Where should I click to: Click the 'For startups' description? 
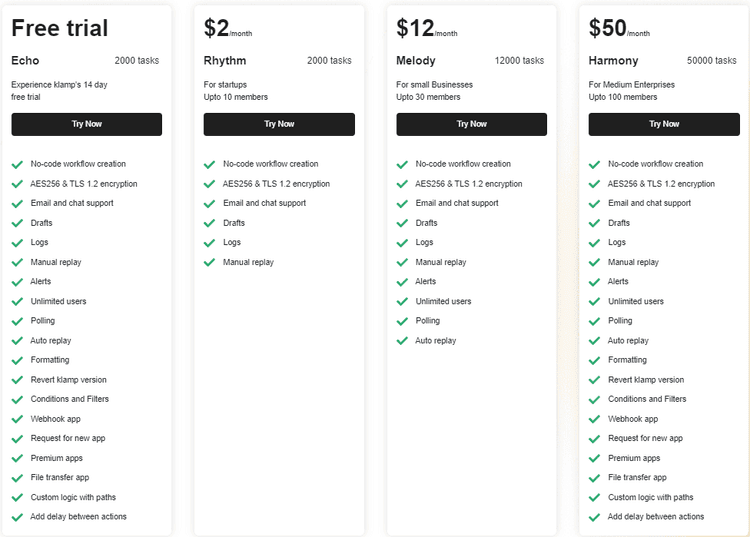click(x=225, y=85)
